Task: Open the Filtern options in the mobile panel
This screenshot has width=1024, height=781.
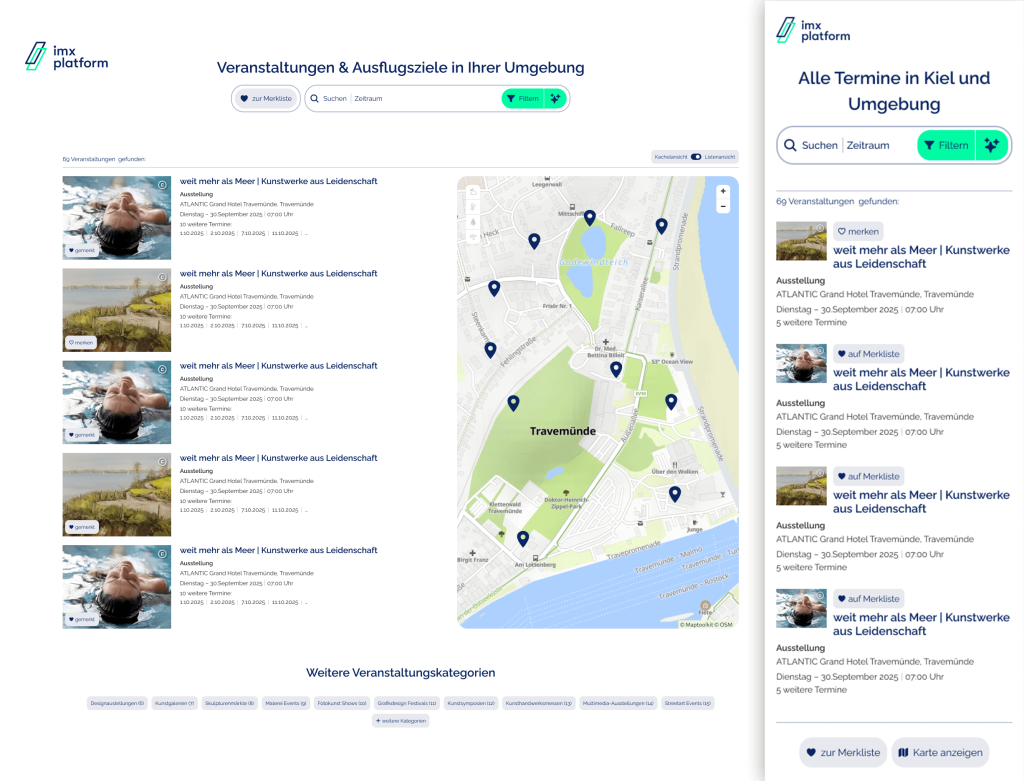Action: 946,145
